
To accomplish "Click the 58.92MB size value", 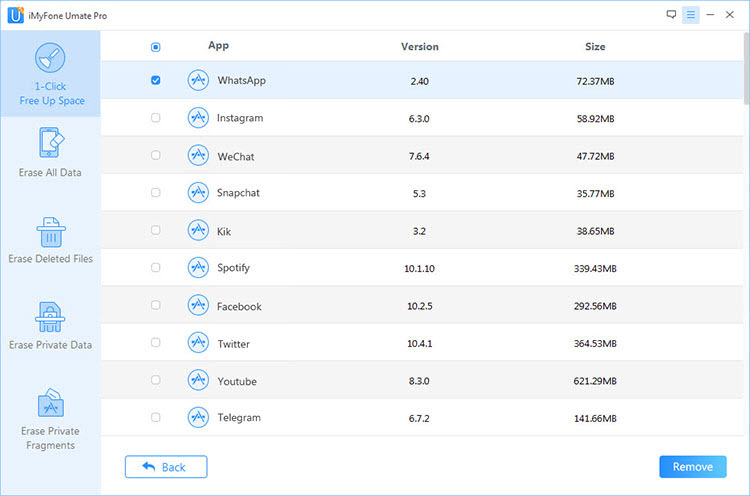I will click(x=595, y=119).
